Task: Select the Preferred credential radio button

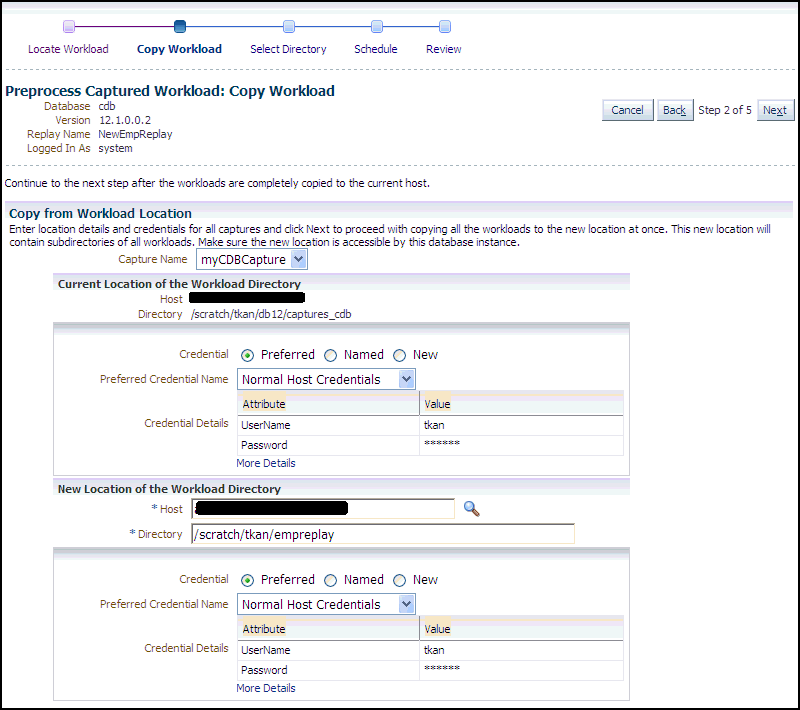Action: click(248, 353)
